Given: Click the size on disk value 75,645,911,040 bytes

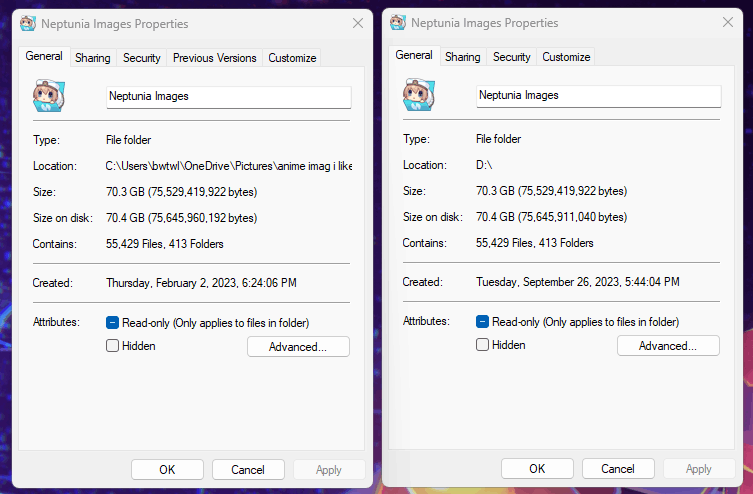Looking at the screenshot, I should coord(551,217).
